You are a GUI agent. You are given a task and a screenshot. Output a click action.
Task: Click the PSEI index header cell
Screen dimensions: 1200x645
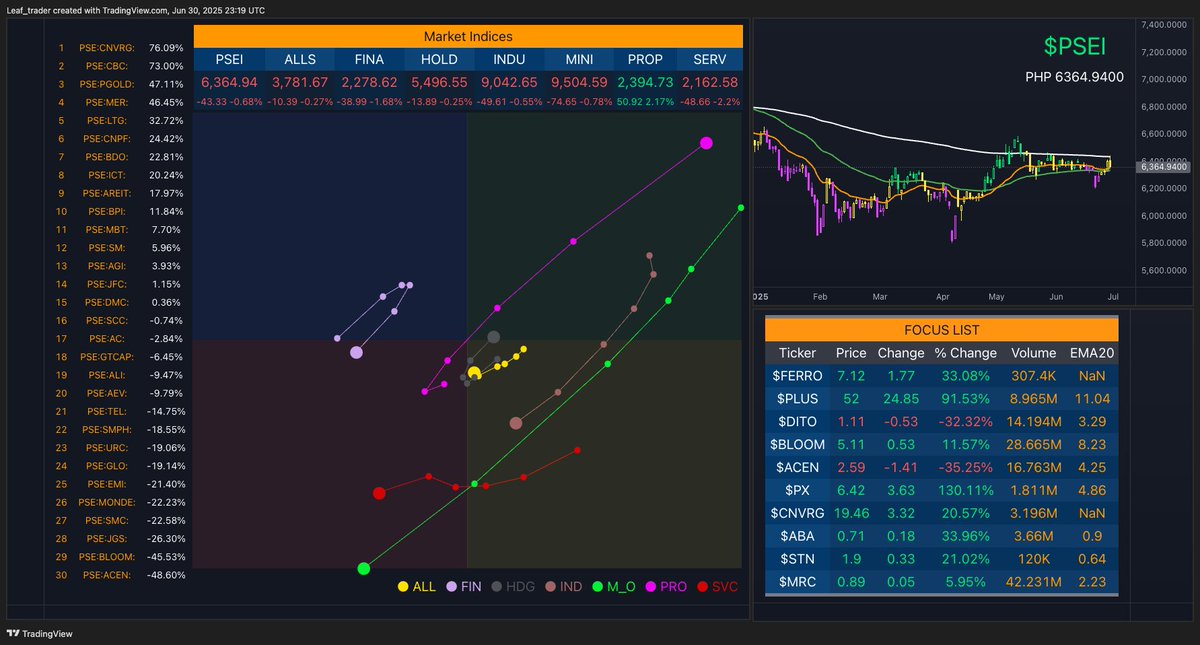pos(229,59)
